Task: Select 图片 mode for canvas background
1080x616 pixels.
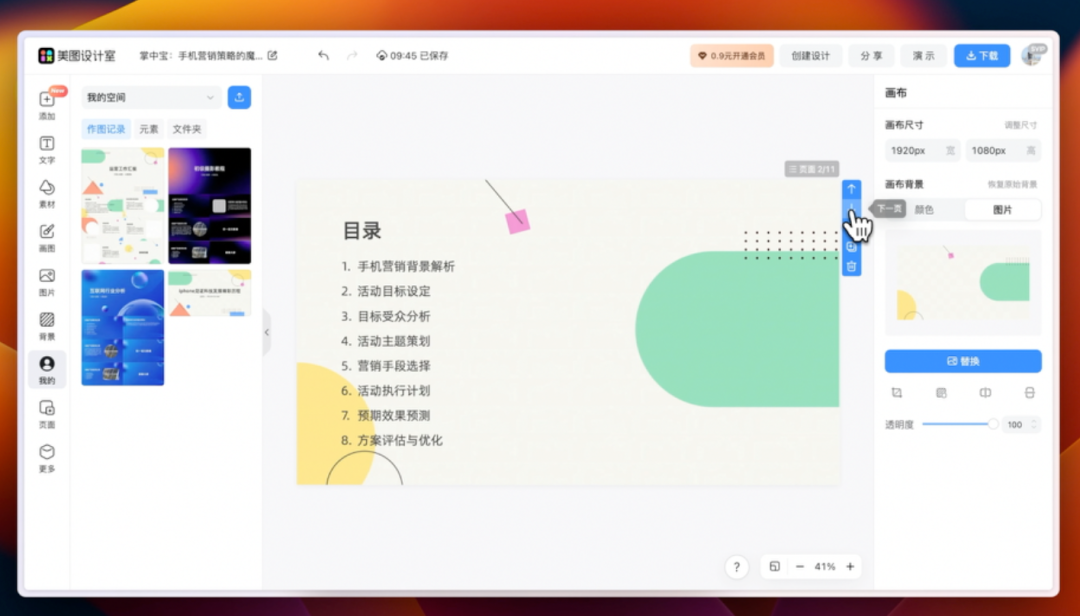Action: (1003, 209)
